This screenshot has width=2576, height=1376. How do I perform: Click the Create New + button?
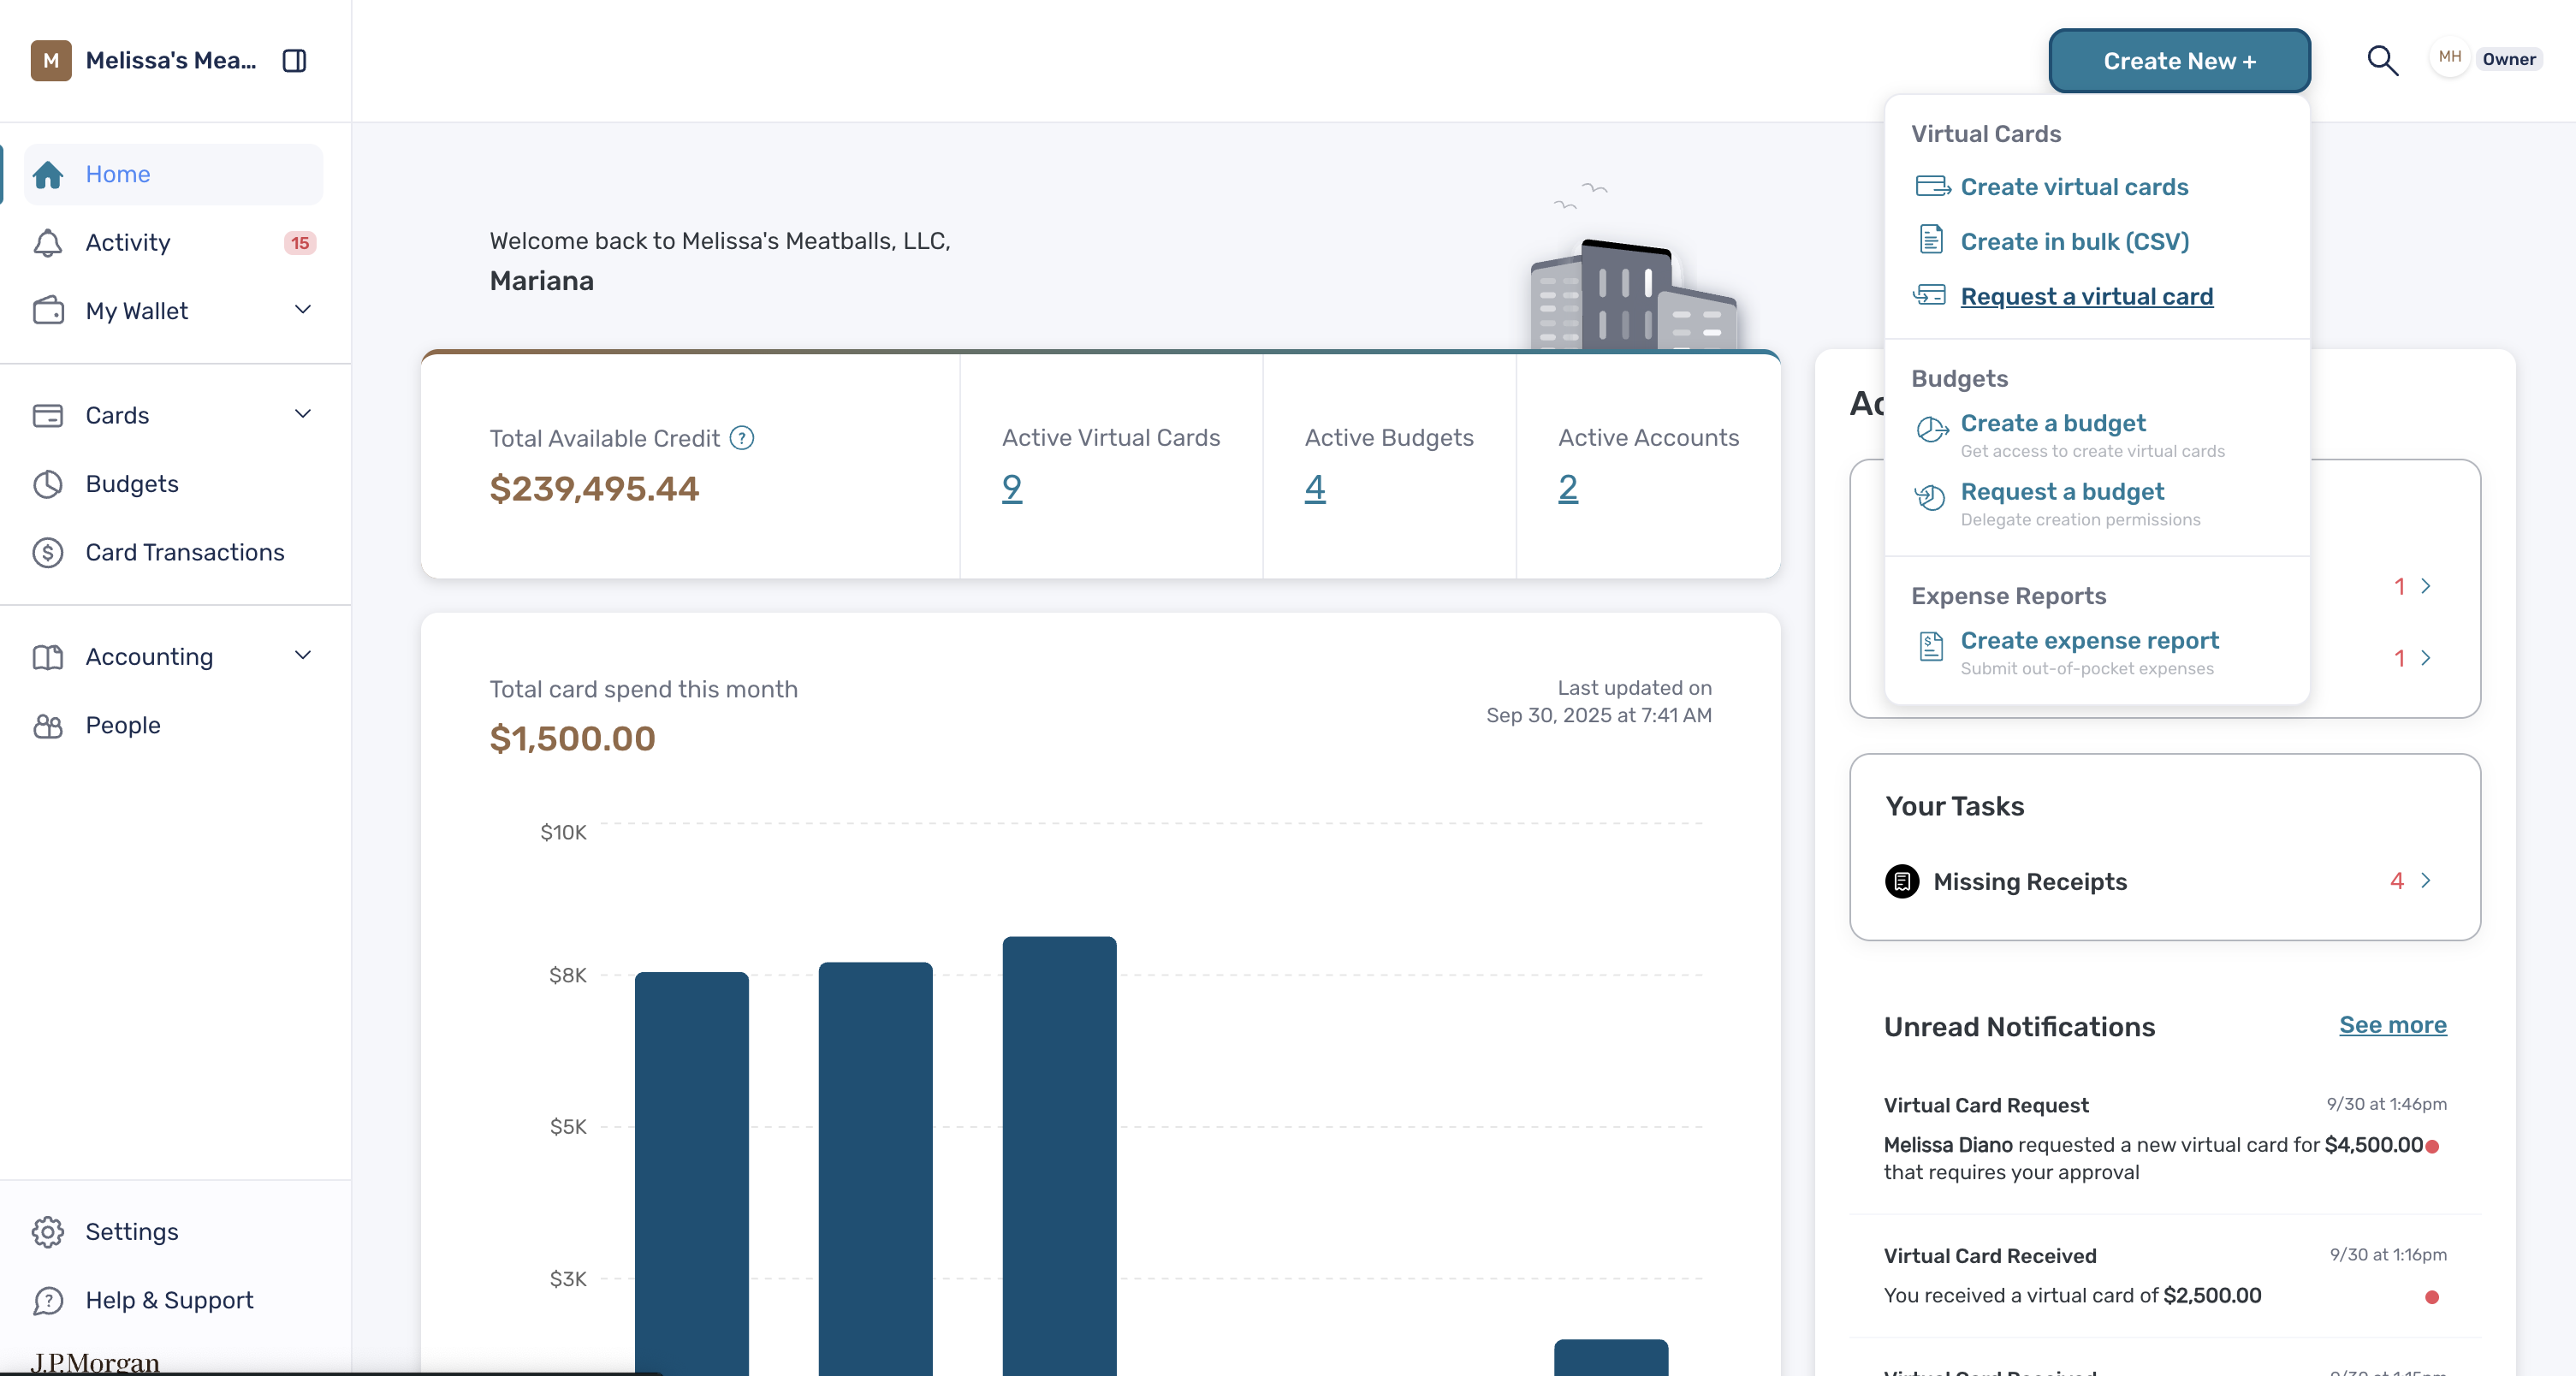[2179, 61]
